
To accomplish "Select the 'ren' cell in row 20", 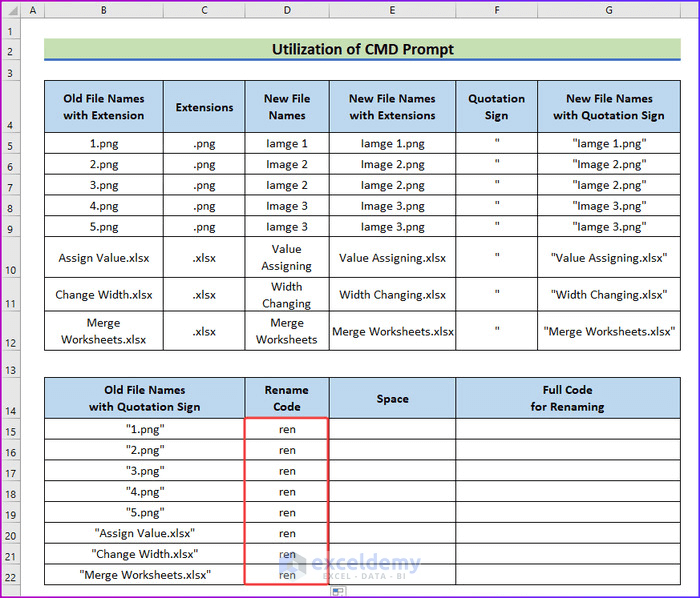I will point(287,533).
